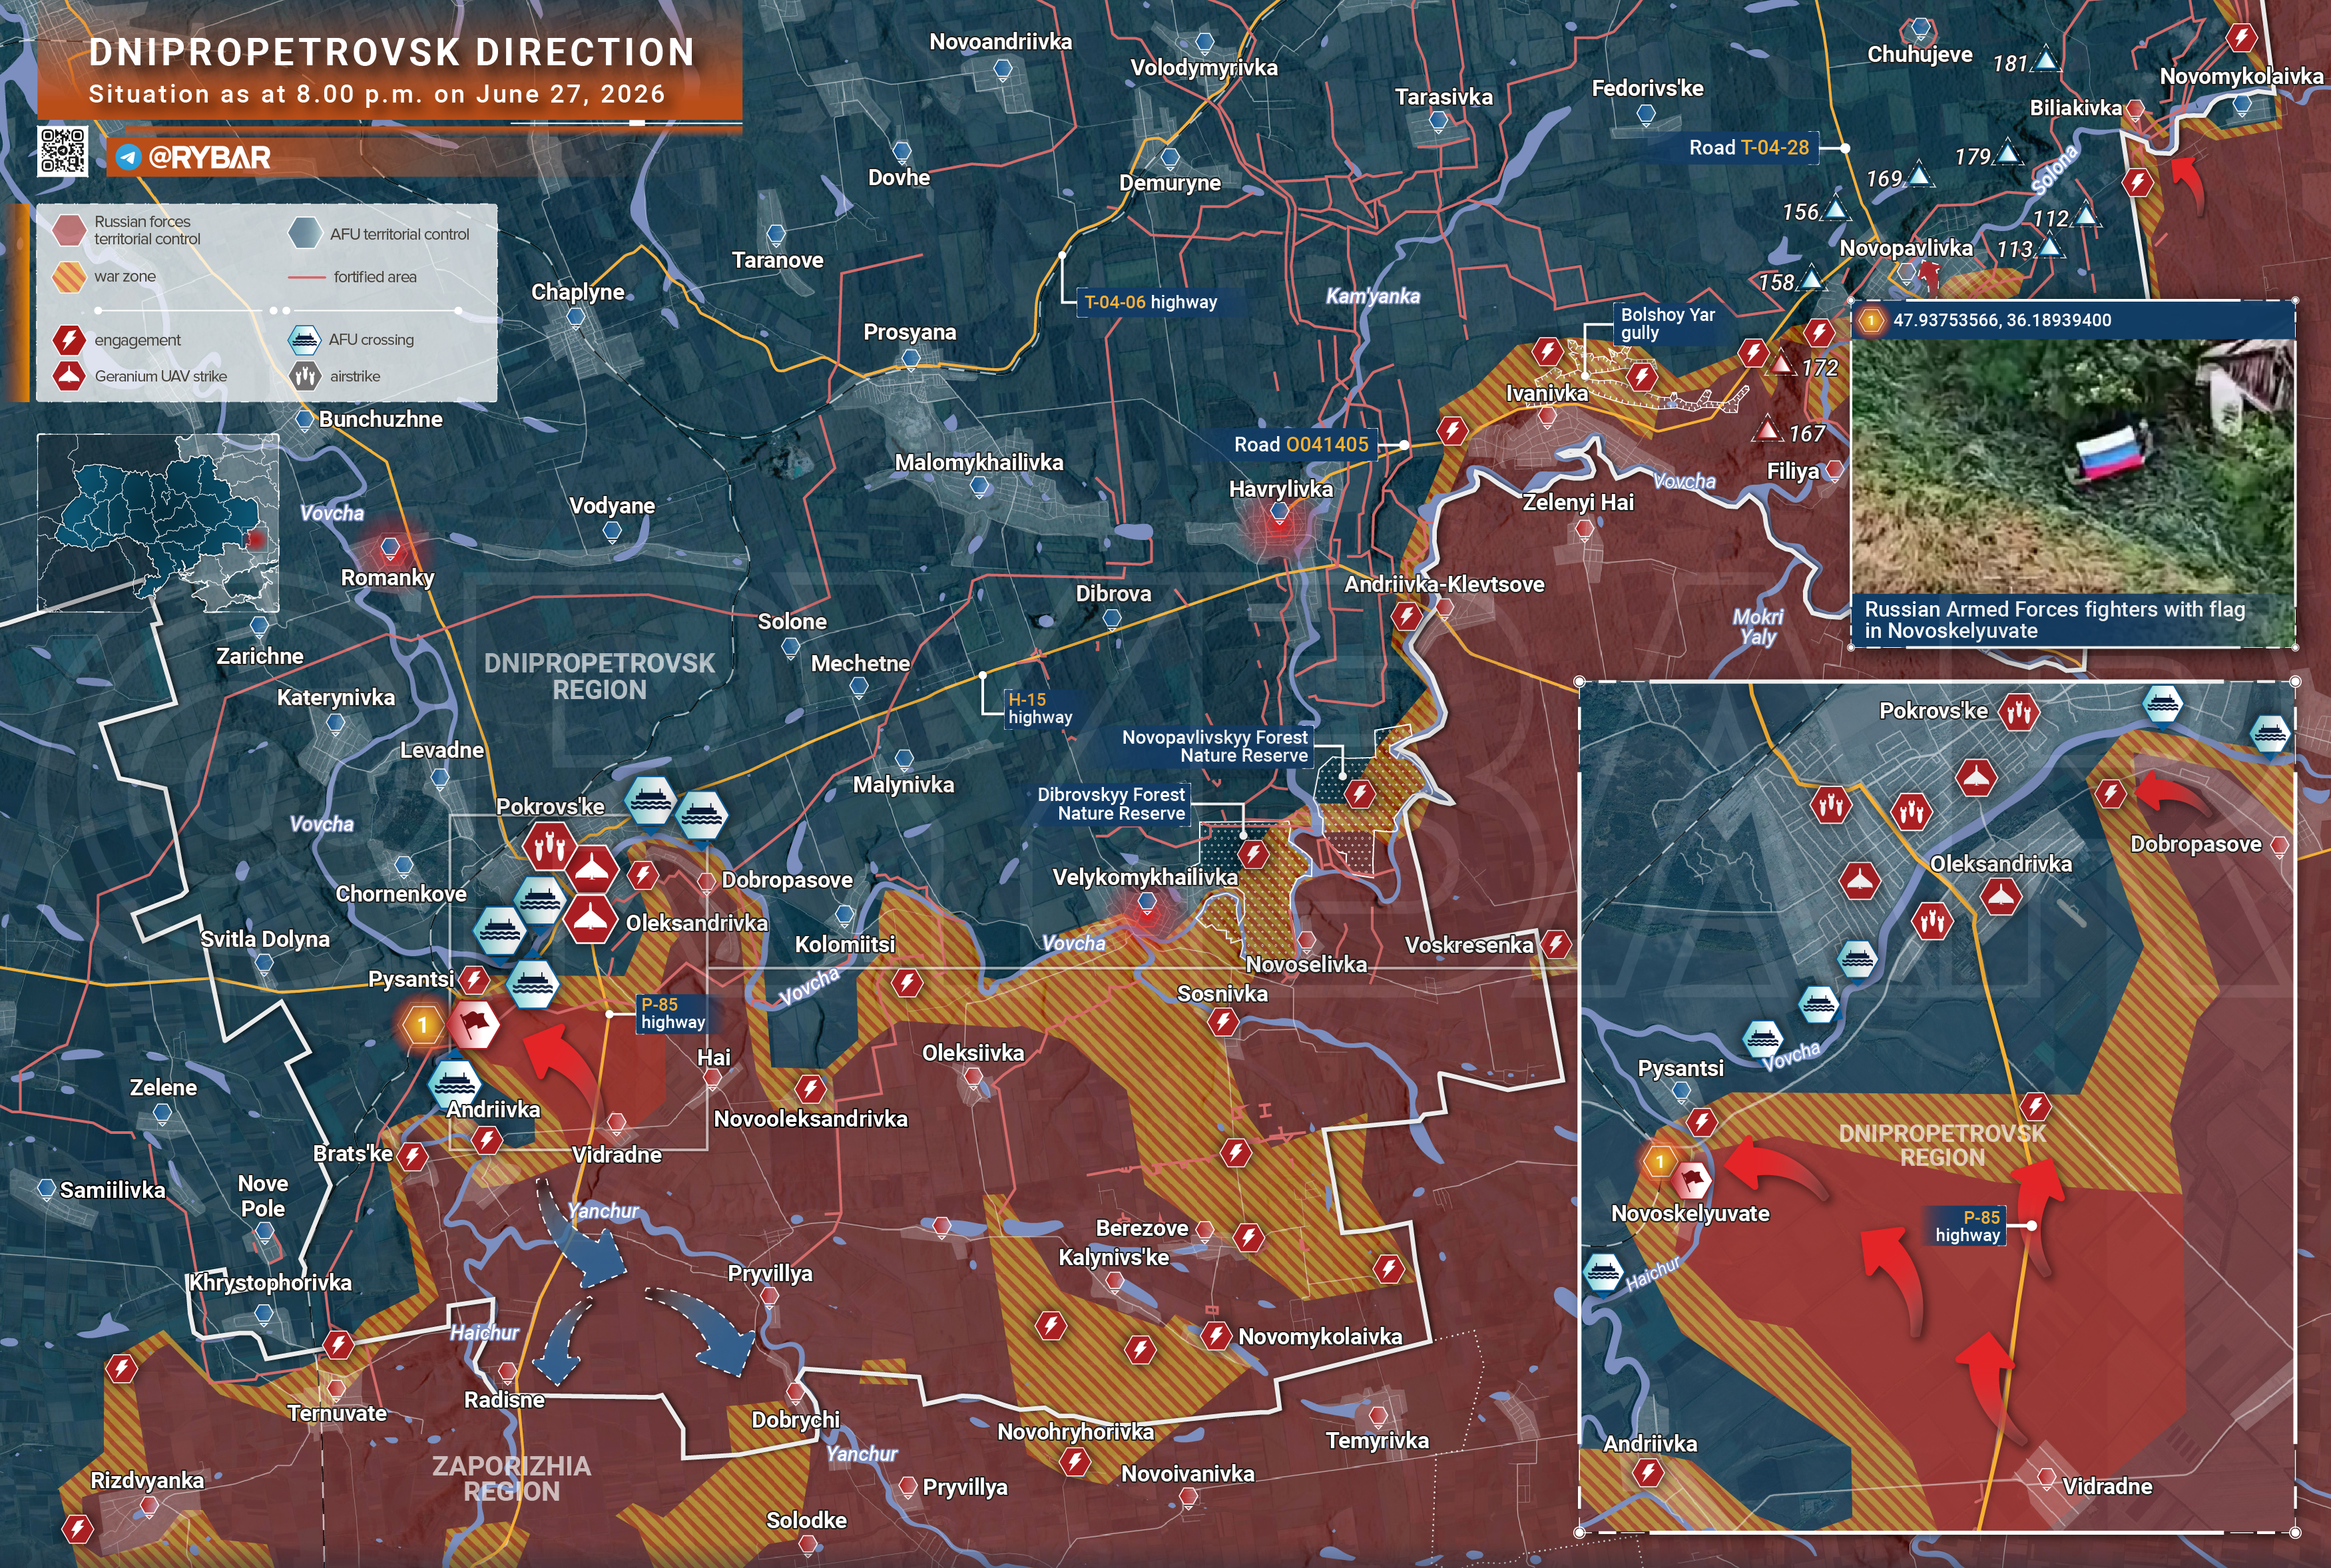Click the airstrike icon in the legend
2331x1568 pixels.
[305, 376]
